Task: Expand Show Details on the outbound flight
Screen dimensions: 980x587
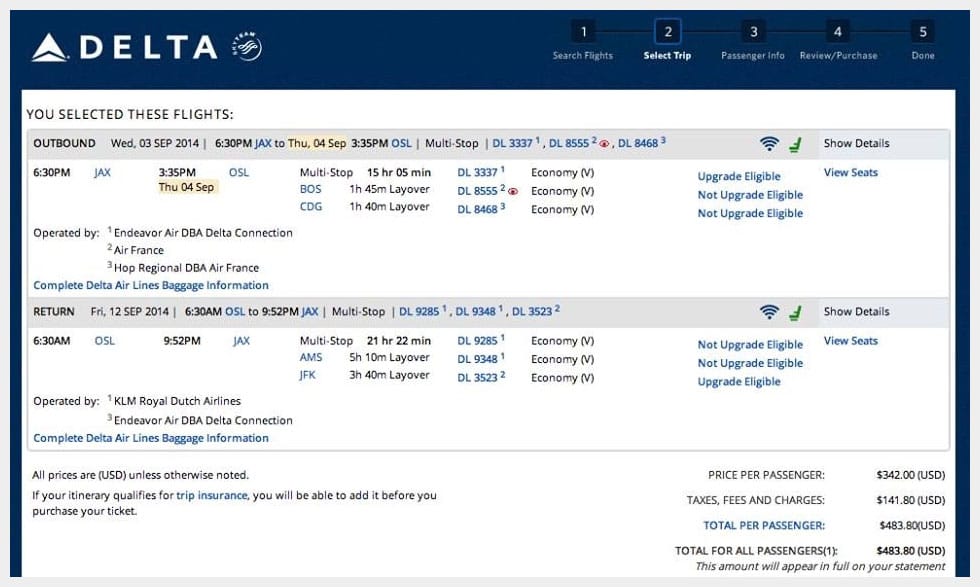Action: click(856, 143)
